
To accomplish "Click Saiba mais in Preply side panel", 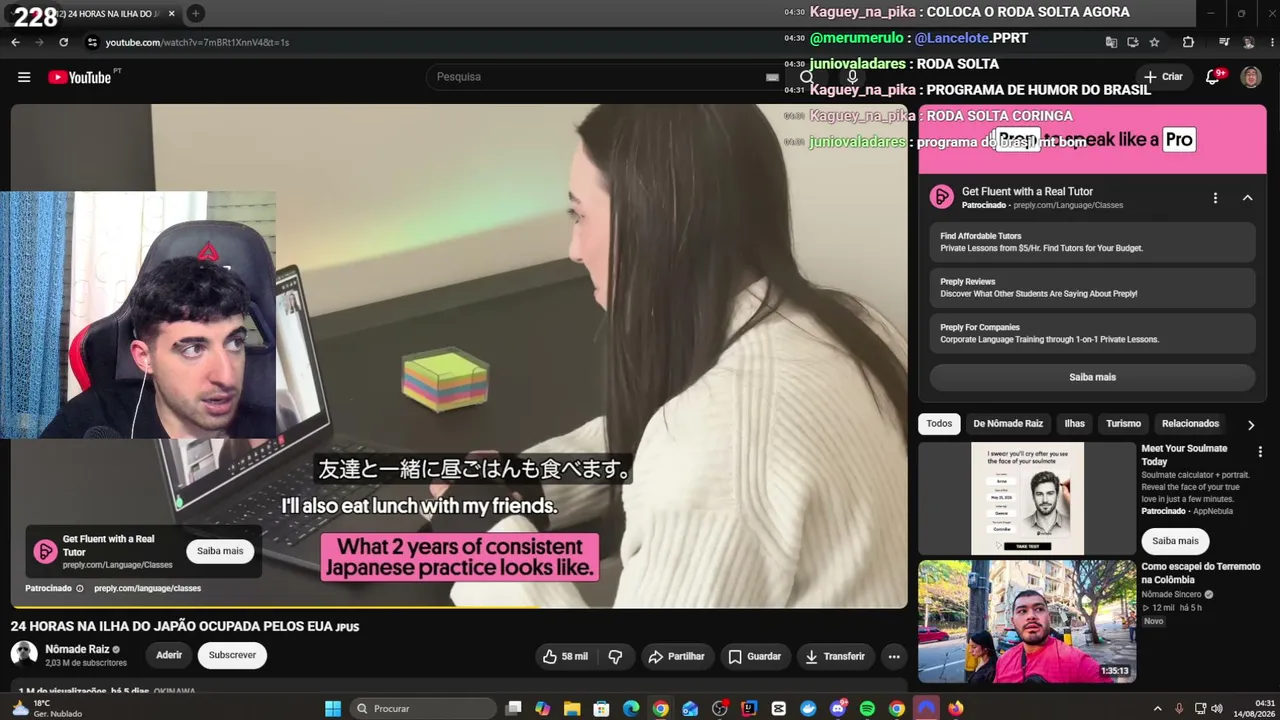I will (1092, 377).
